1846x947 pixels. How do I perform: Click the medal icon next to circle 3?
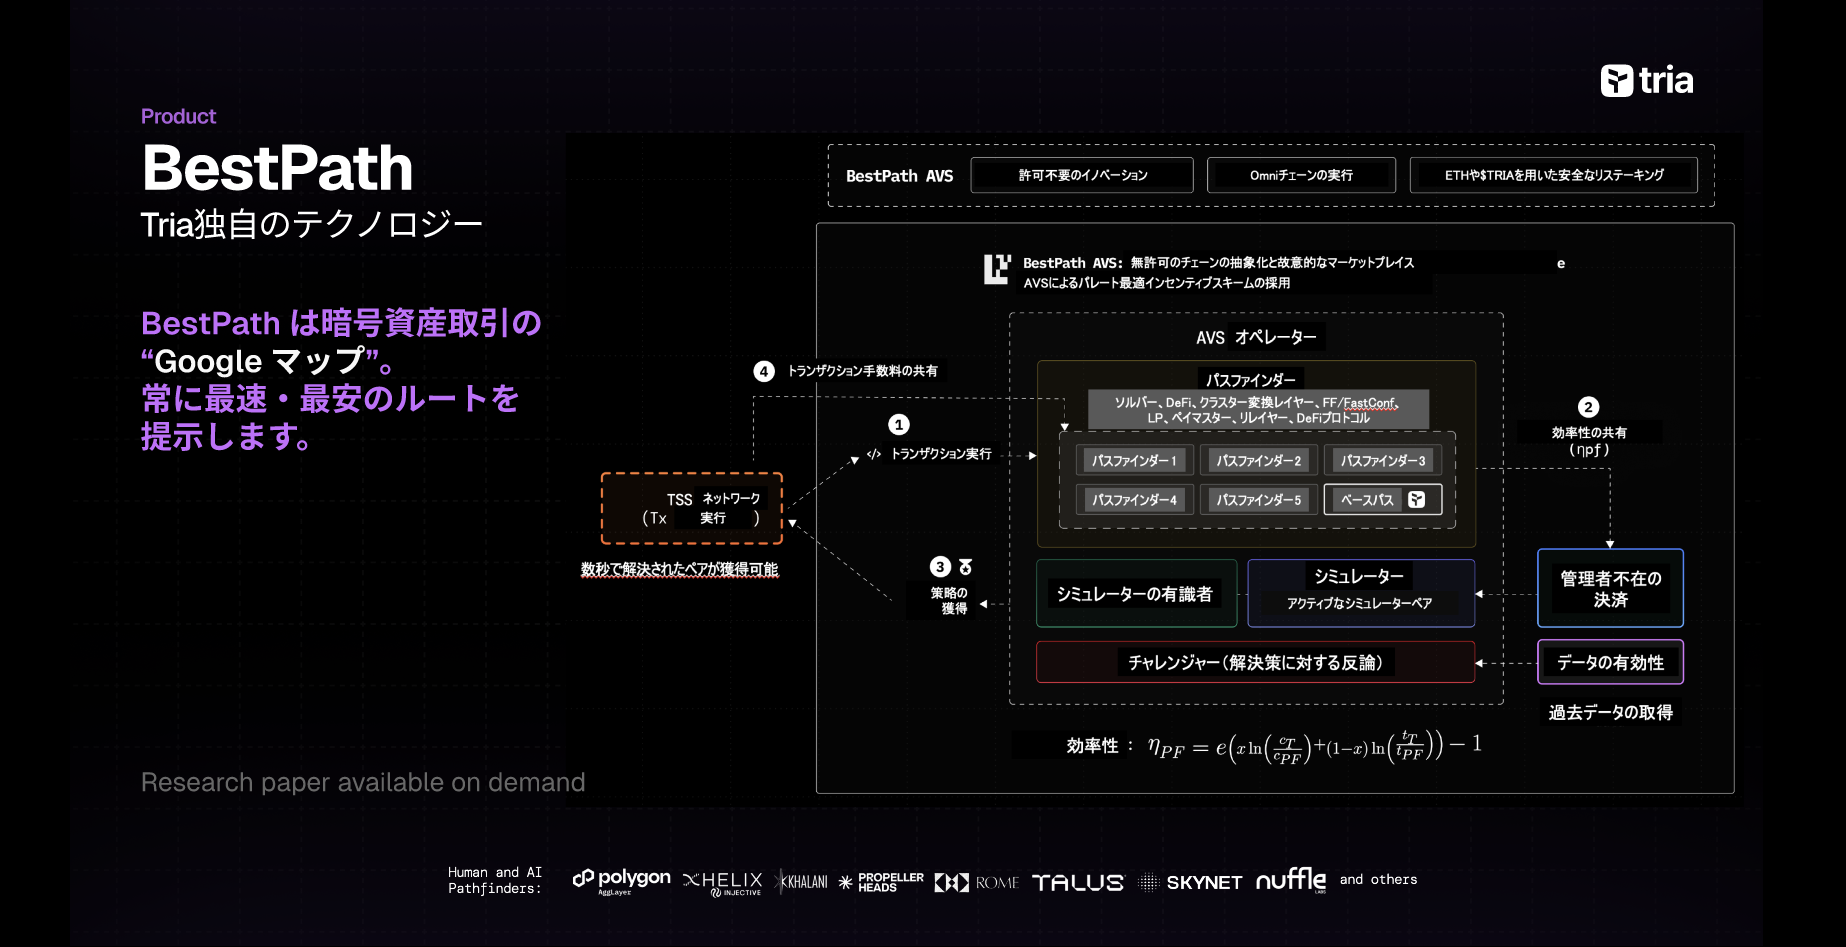[x=965, y=567]
